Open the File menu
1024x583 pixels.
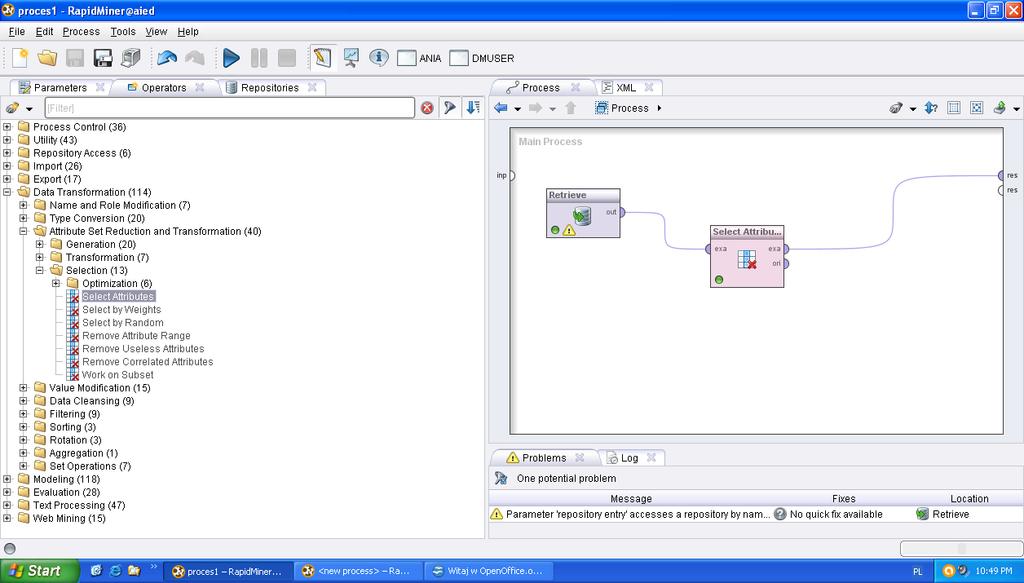coord(16,31)
